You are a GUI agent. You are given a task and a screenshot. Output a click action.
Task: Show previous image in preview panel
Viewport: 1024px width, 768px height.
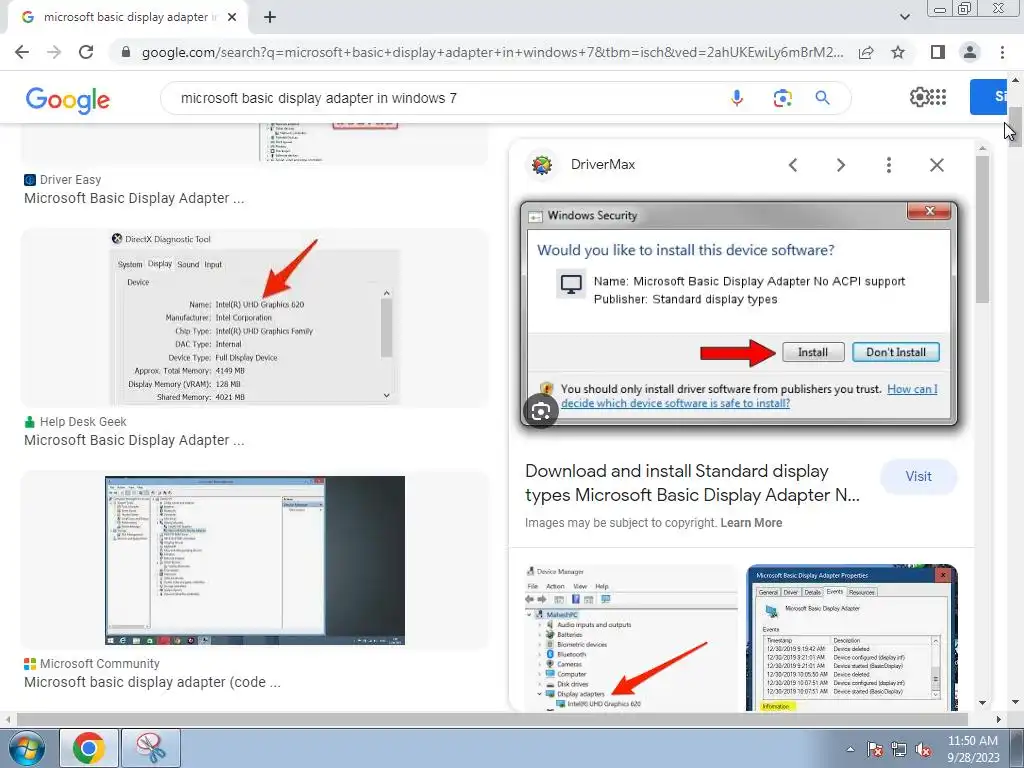tap(793, 165)
